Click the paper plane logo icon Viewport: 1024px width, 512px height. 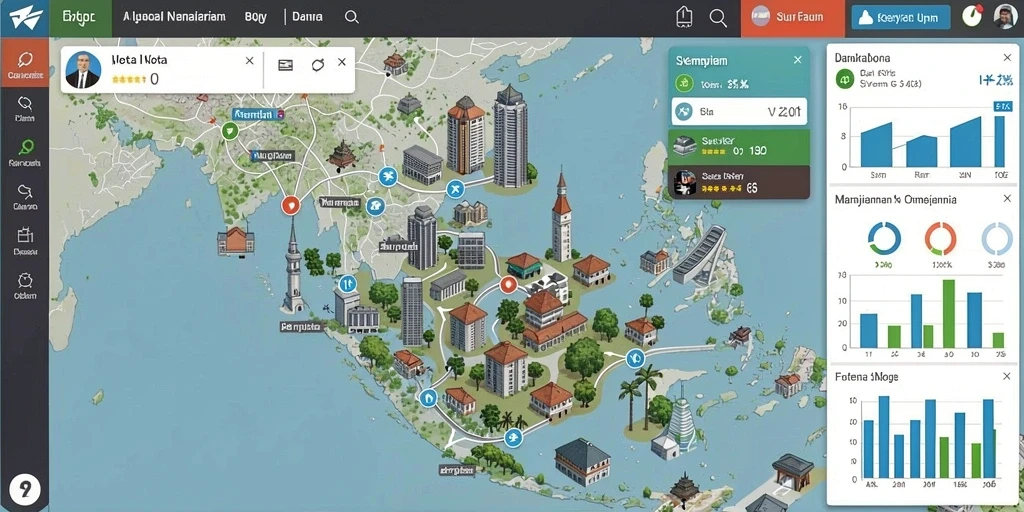(25, 18)
